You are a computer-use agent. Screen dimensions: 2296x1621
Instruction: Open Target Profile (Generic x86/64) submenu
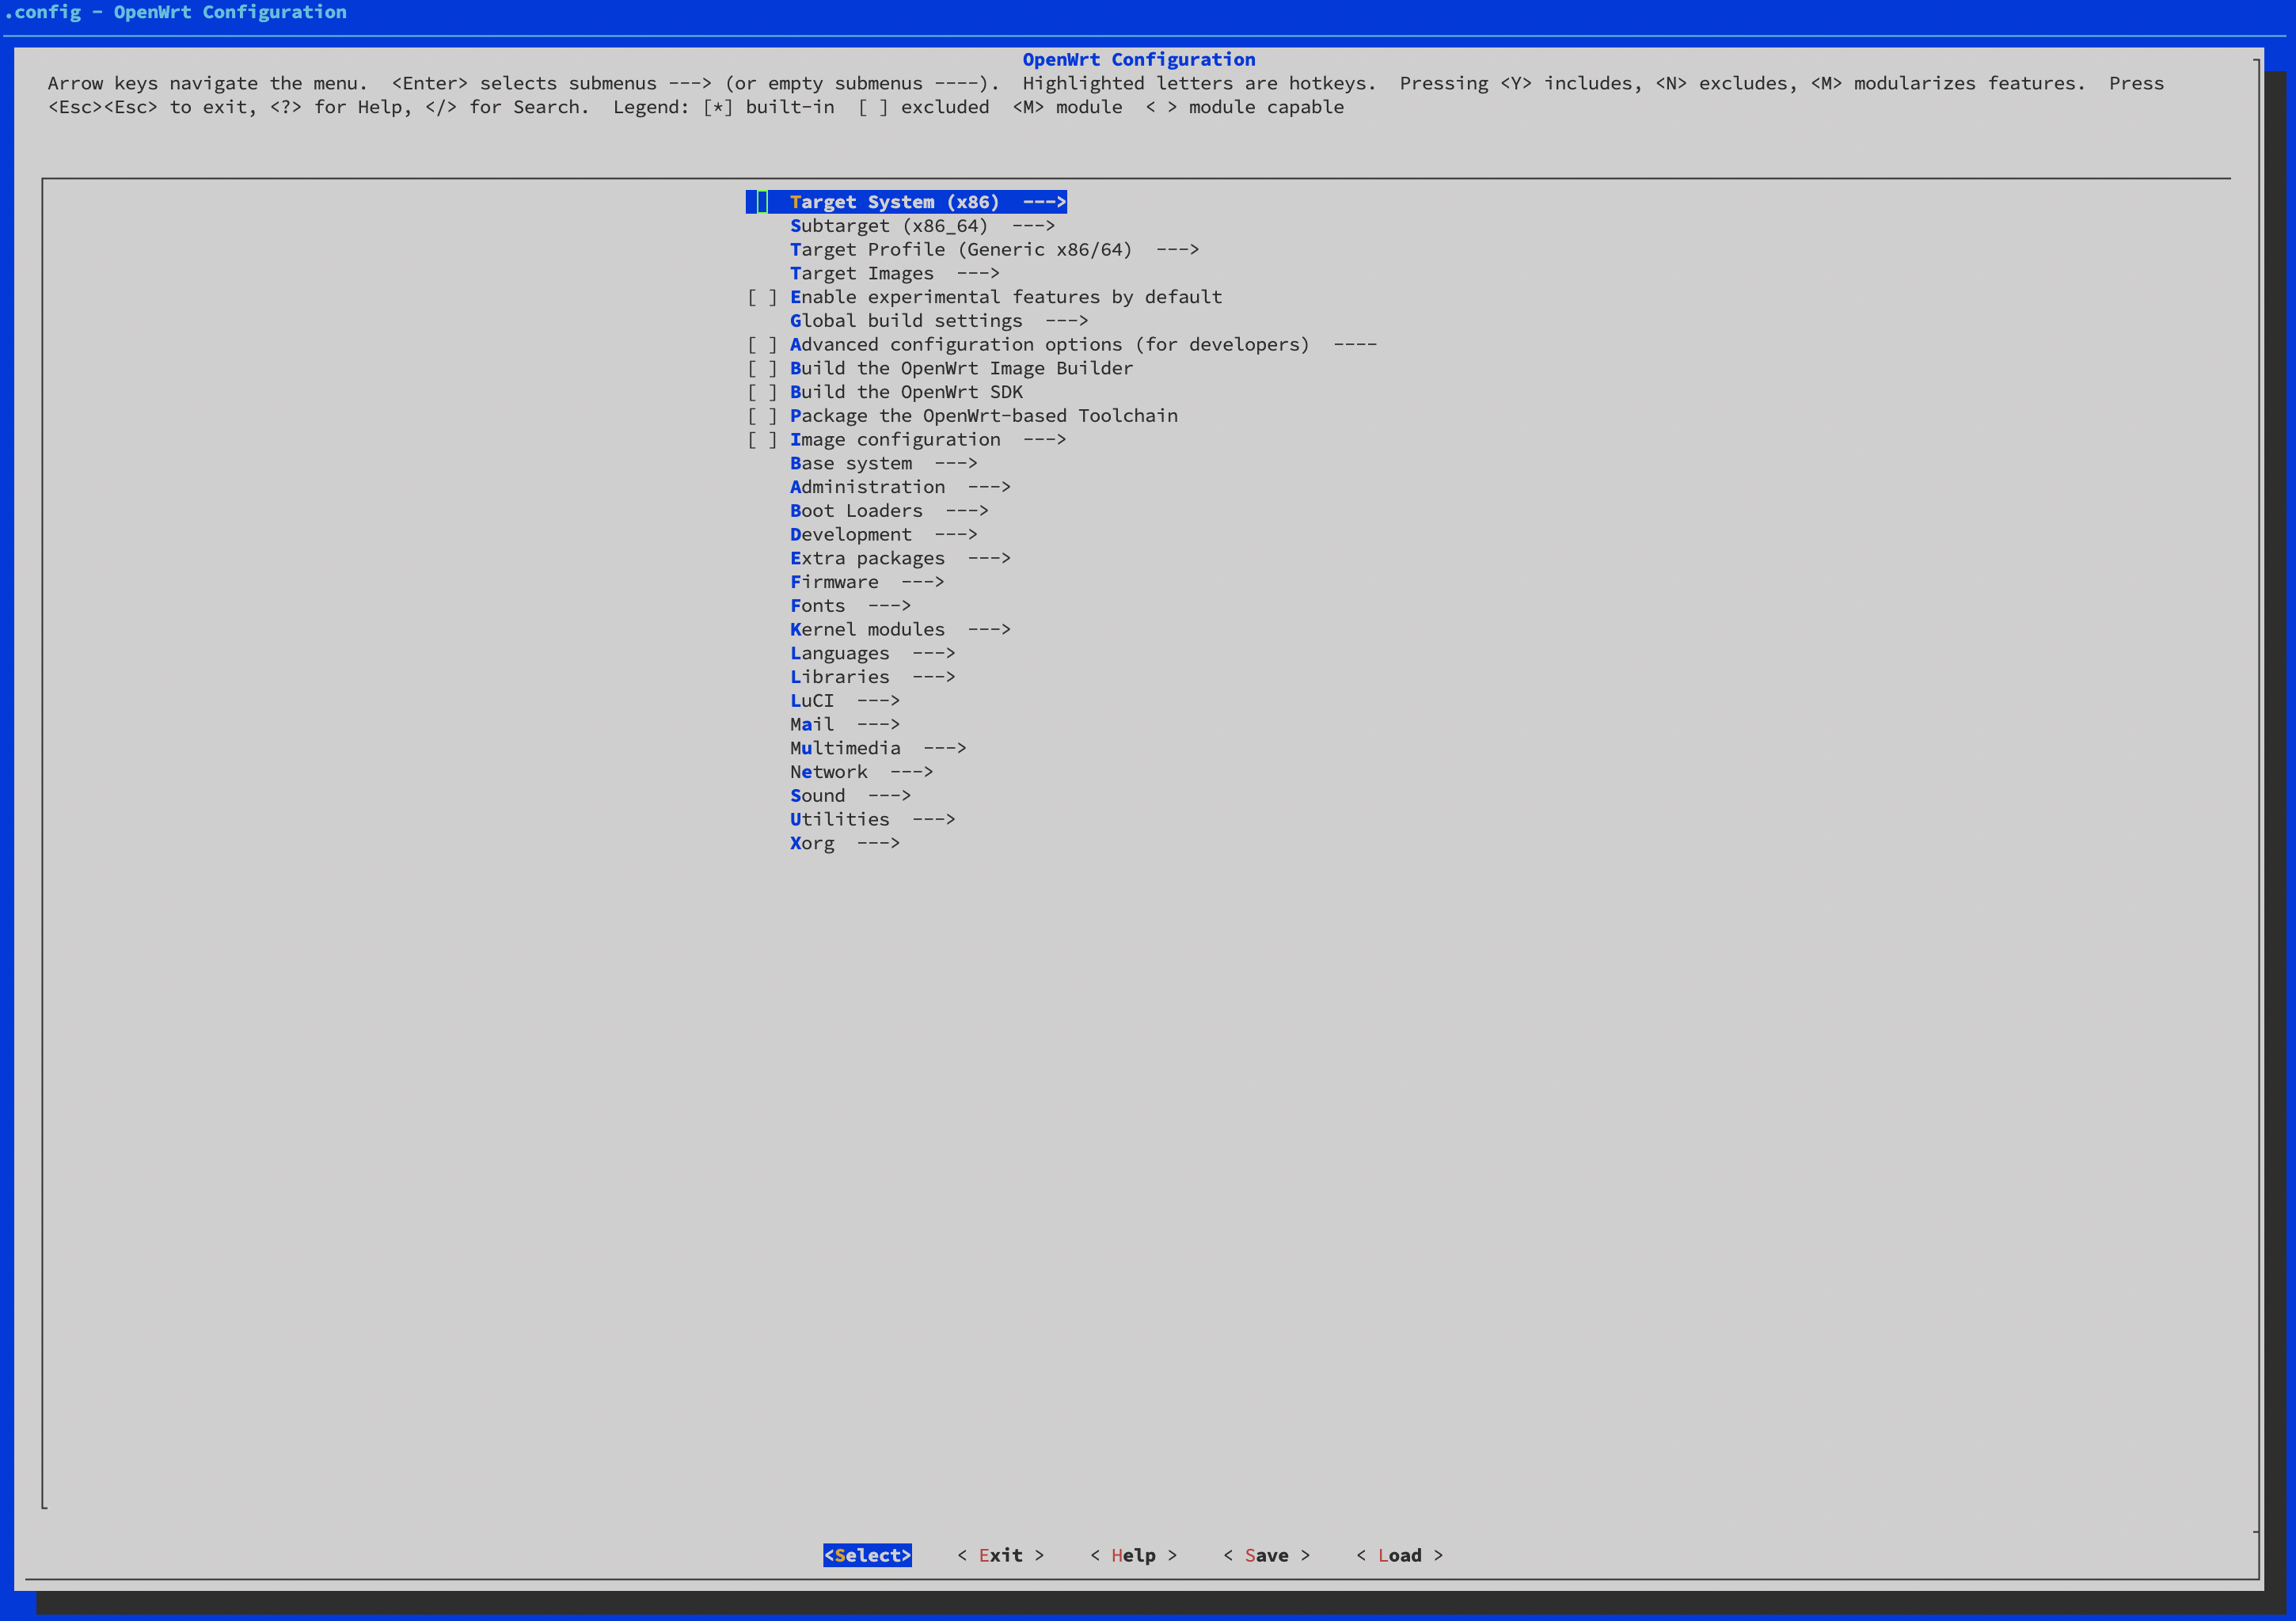(994, 250)
